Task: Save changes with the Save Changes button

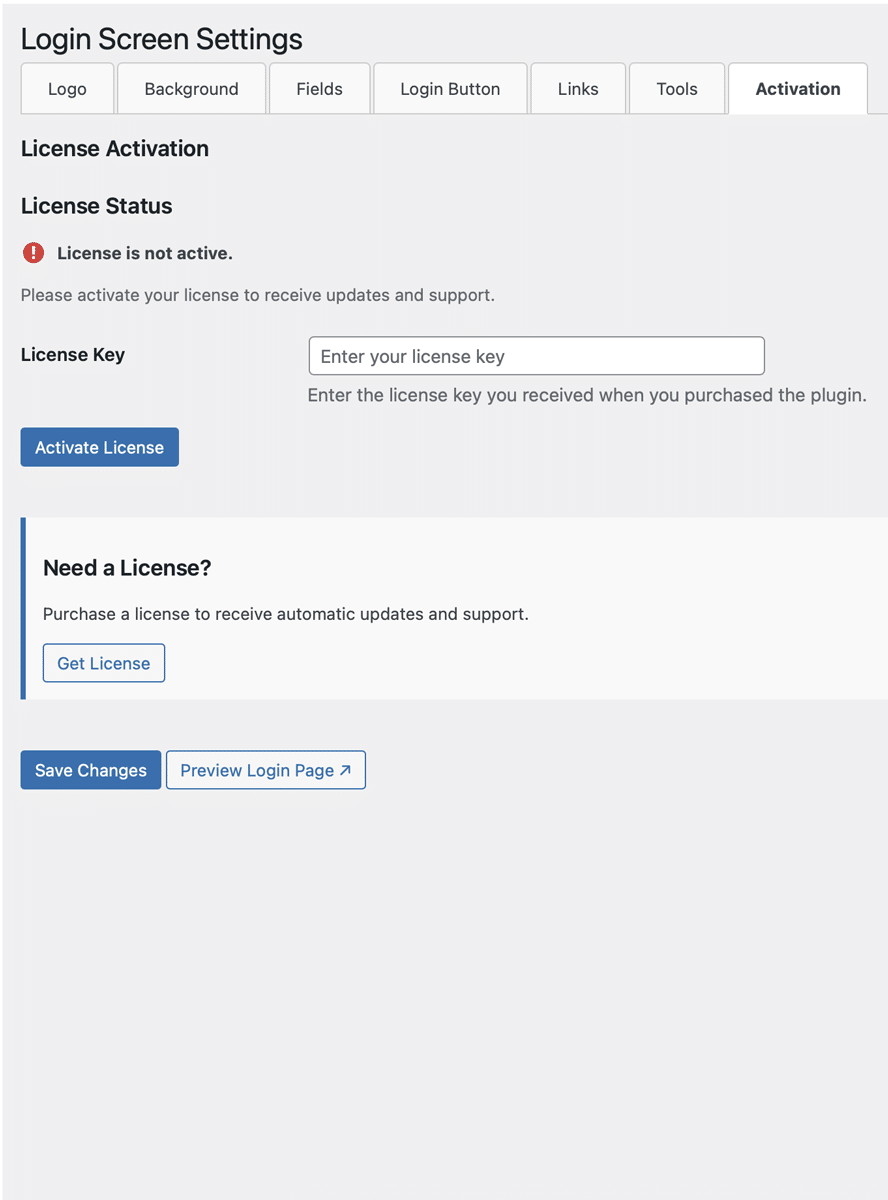Action: point(91,770)
